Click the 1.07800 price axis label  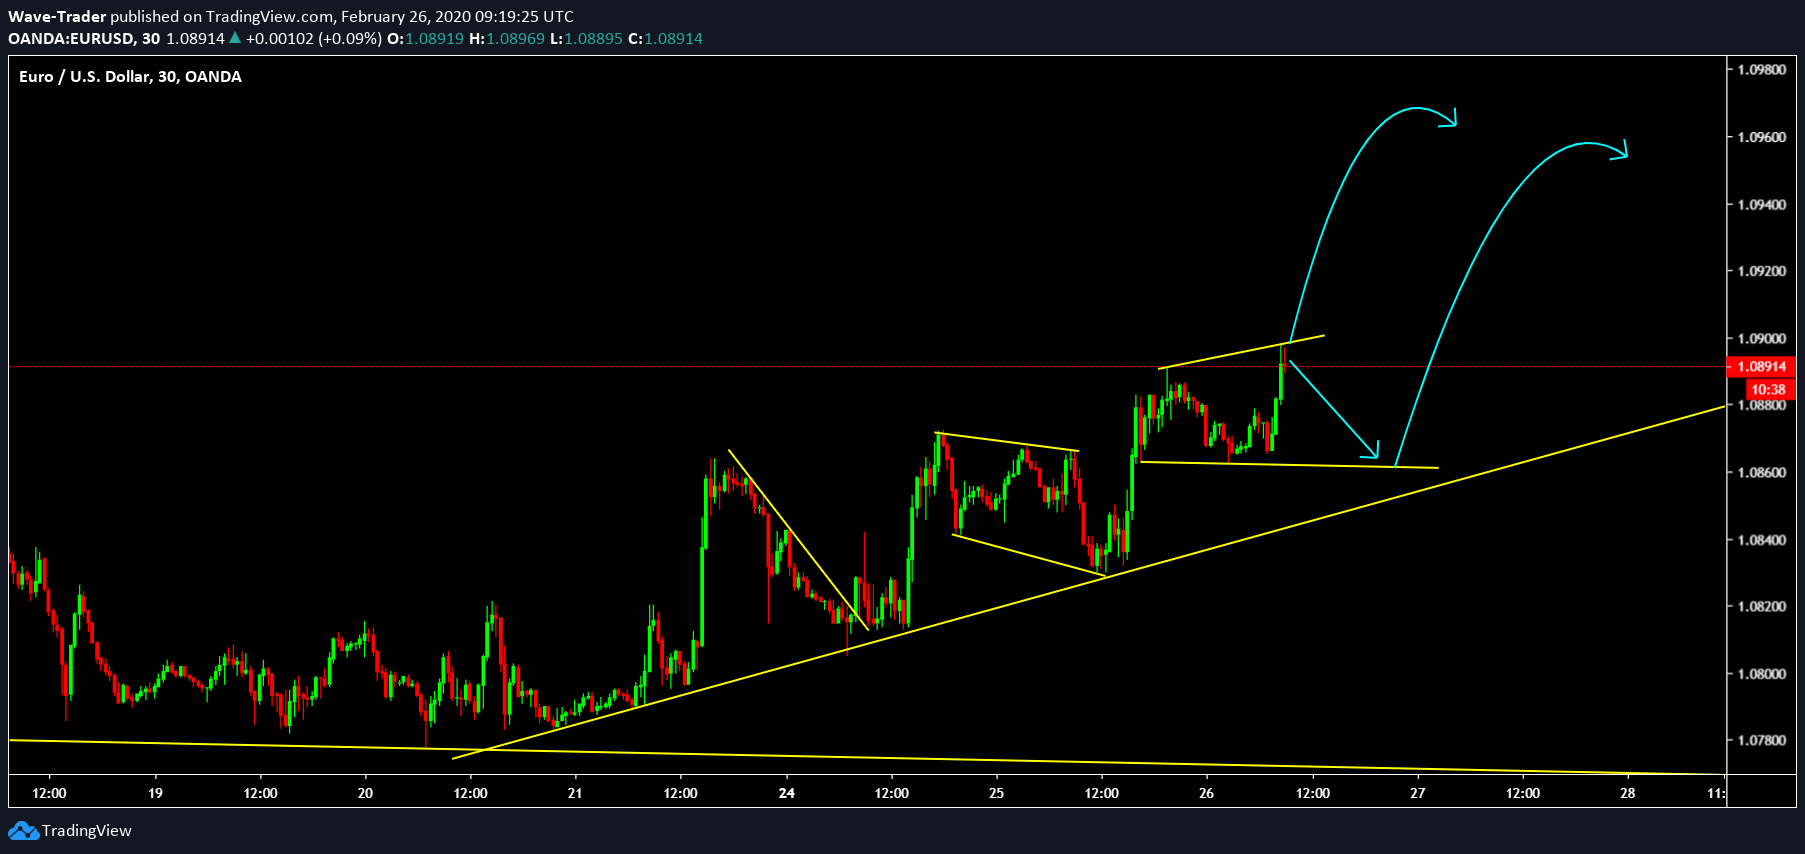[x=1762, y=741]
